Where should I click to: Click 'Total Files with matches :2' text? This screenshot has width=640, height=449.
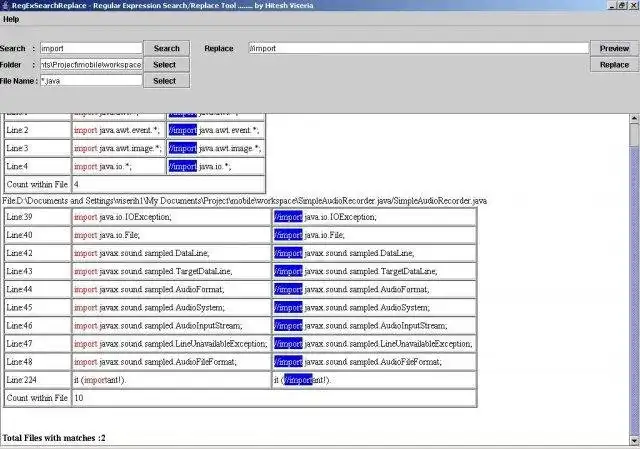(x=54, y=438)
